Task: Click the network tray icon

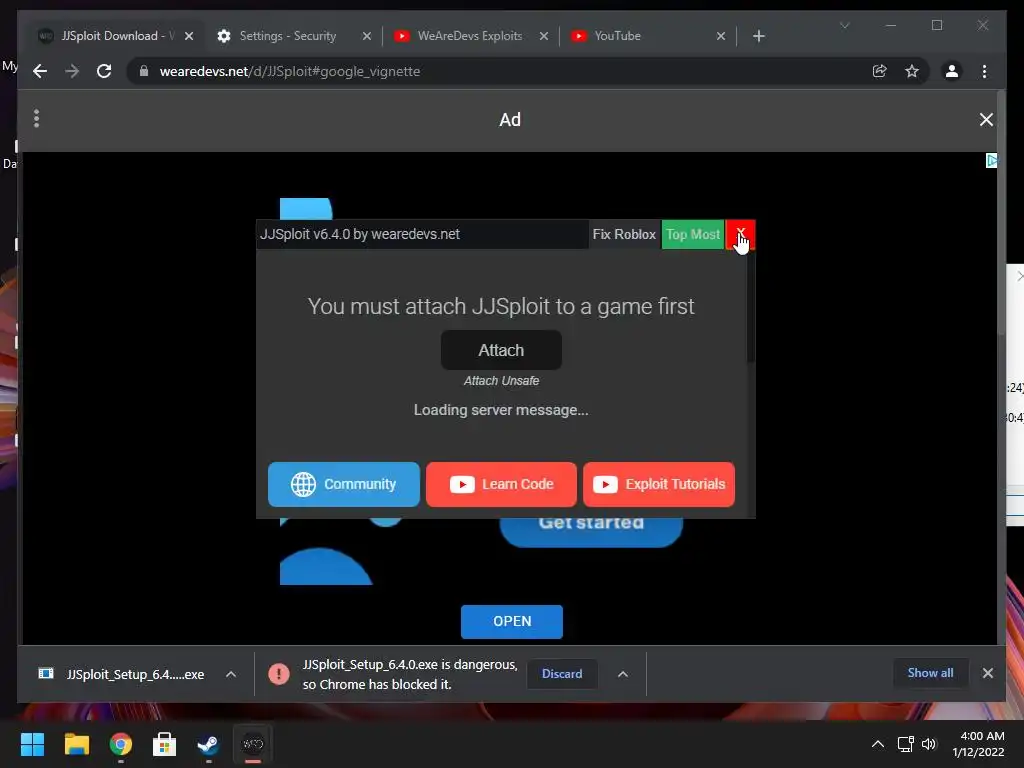Action: pos(905,744)
